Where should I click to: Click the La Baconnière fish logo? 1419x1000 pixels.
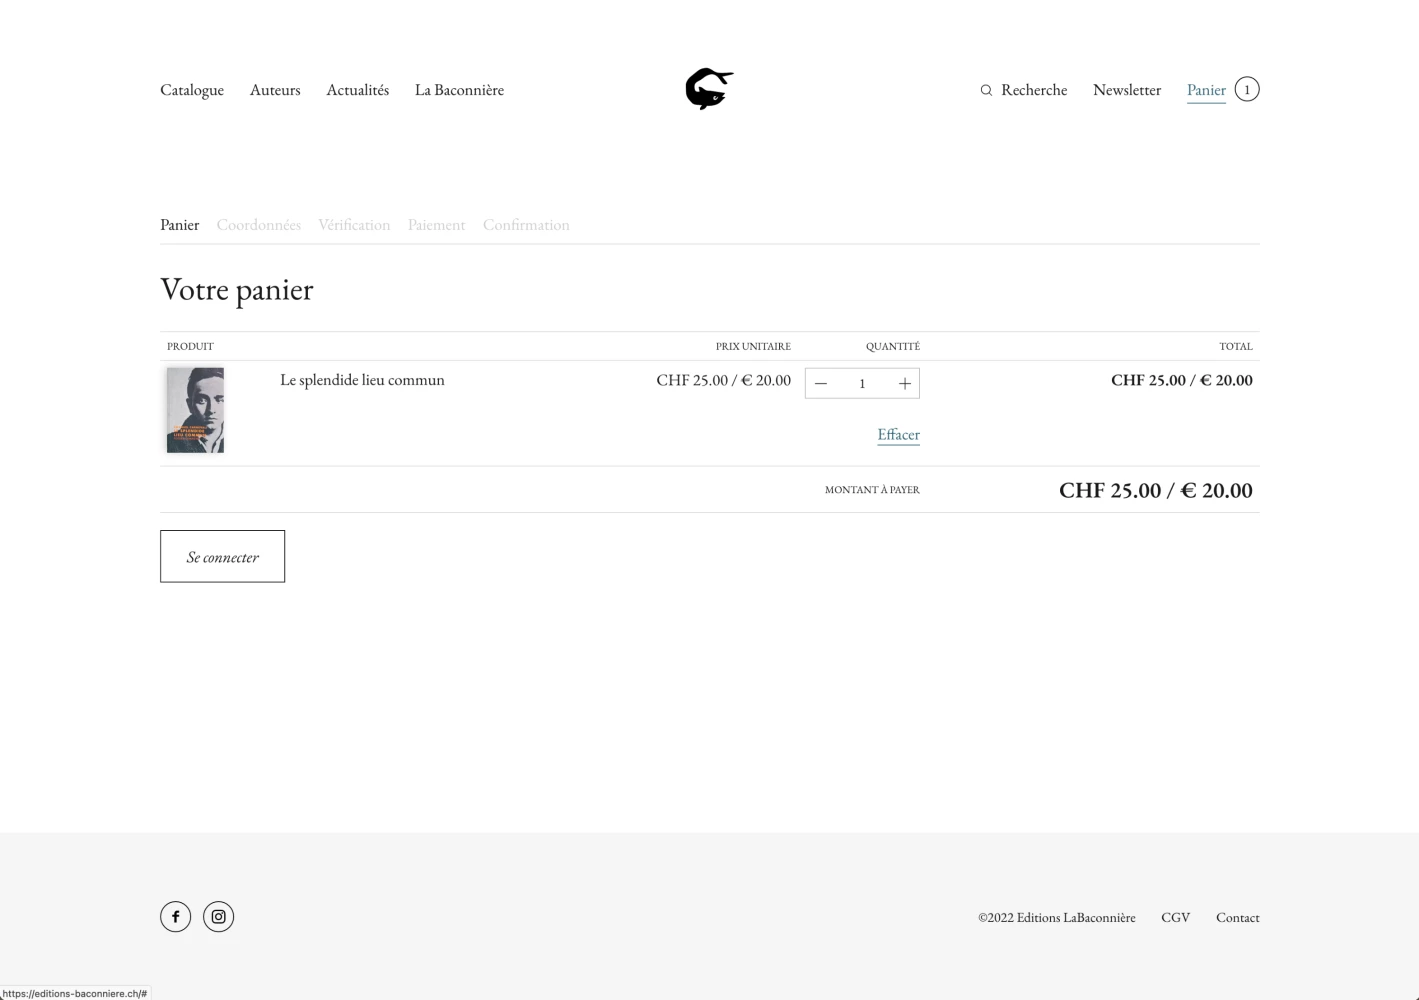coord(709,89)
